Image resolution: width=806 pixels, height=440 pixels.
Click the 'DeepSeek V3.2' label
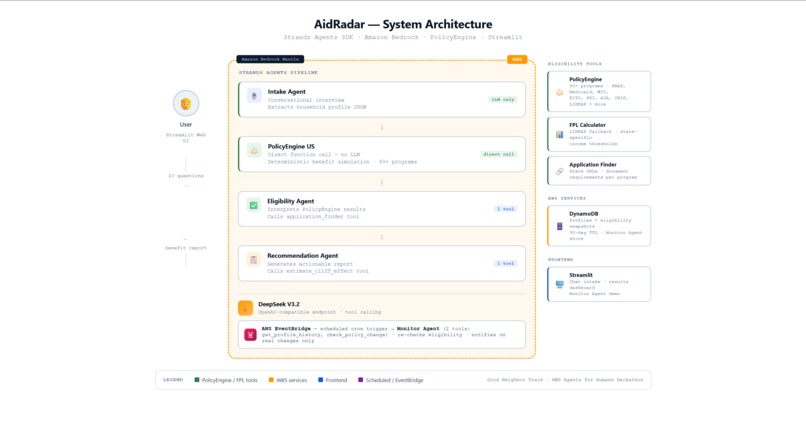coord(279,304)
